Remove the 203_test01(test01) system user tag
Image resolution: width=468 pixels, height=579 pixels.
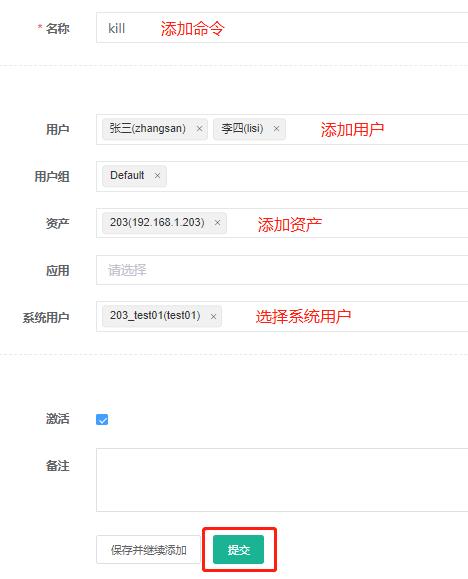[x=213, y=316]
